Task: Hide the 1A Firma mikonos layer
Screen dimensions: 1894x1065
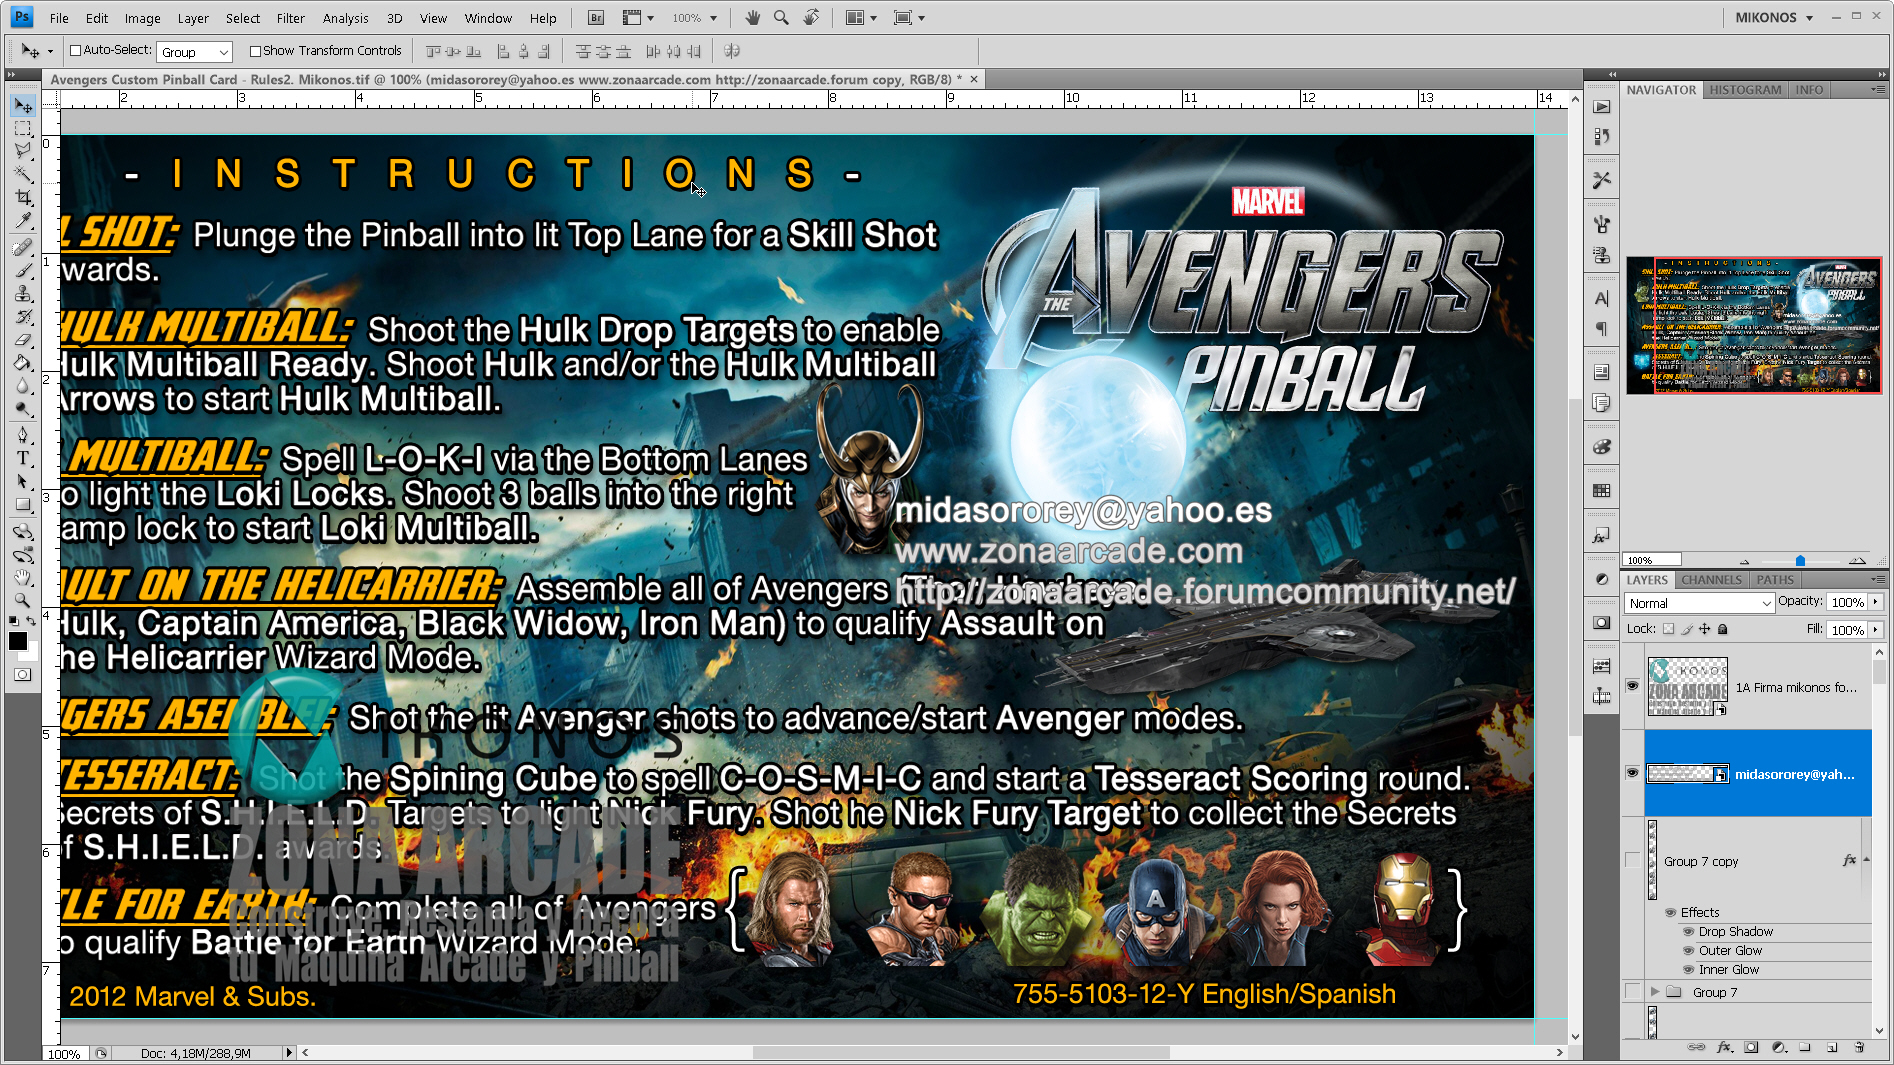Action: click(x=1632, y=686)
